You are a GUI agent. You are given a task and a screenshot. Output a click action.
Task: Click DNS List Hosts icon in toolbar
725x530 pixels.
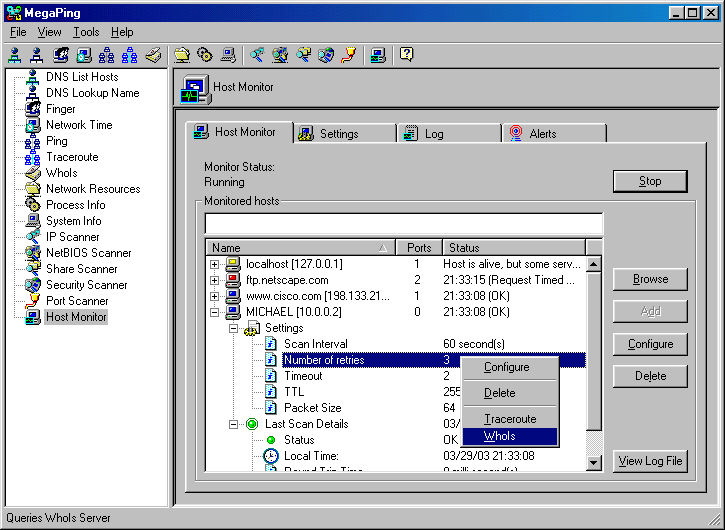coord(15,55)
